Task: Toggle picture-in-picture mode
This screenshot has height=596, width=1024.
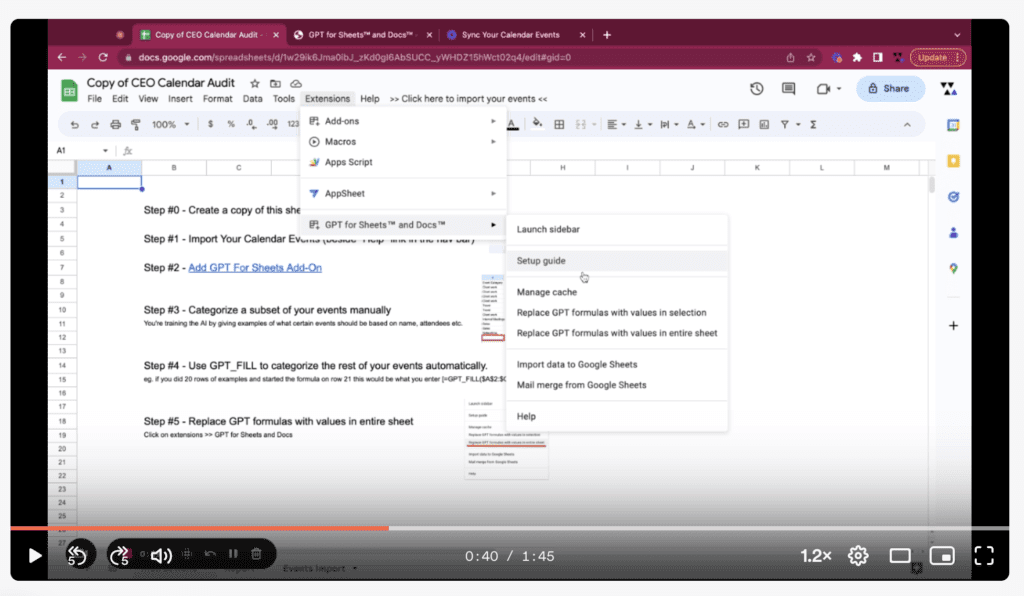Action: 942,556
